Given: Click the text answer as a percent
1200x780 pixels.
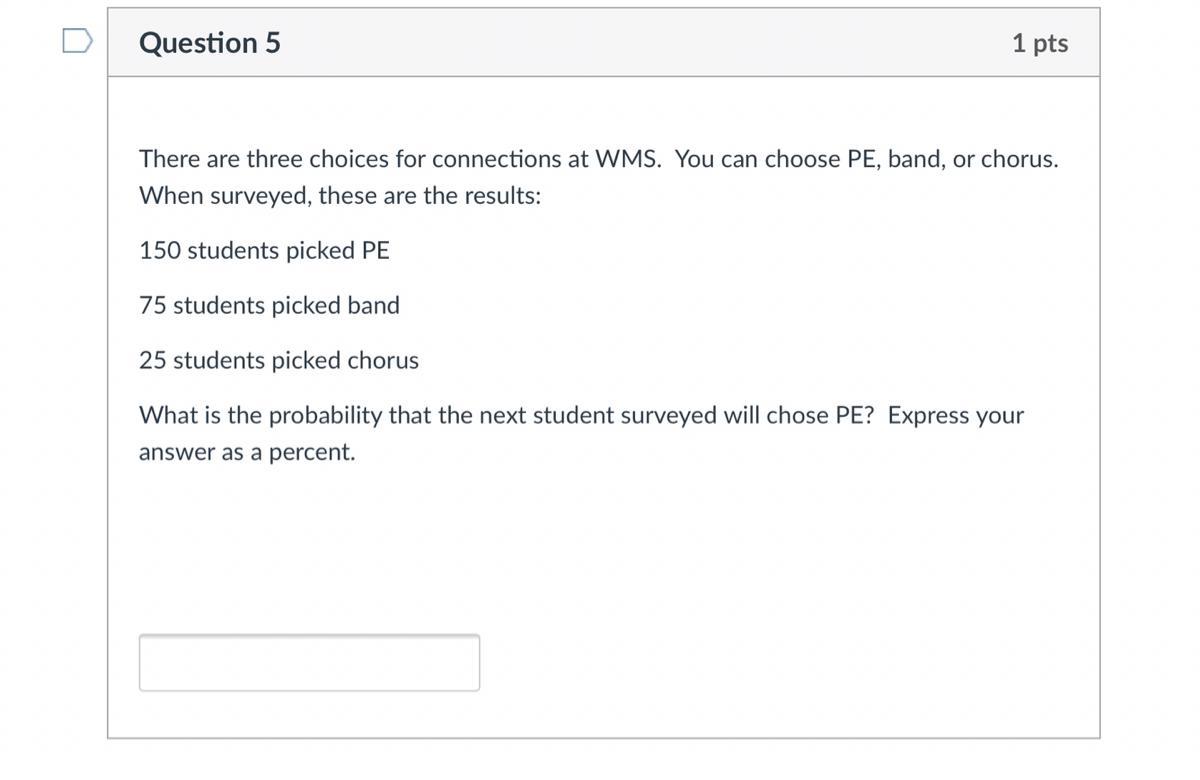Looking at the screenshot, I should (247, 452).
